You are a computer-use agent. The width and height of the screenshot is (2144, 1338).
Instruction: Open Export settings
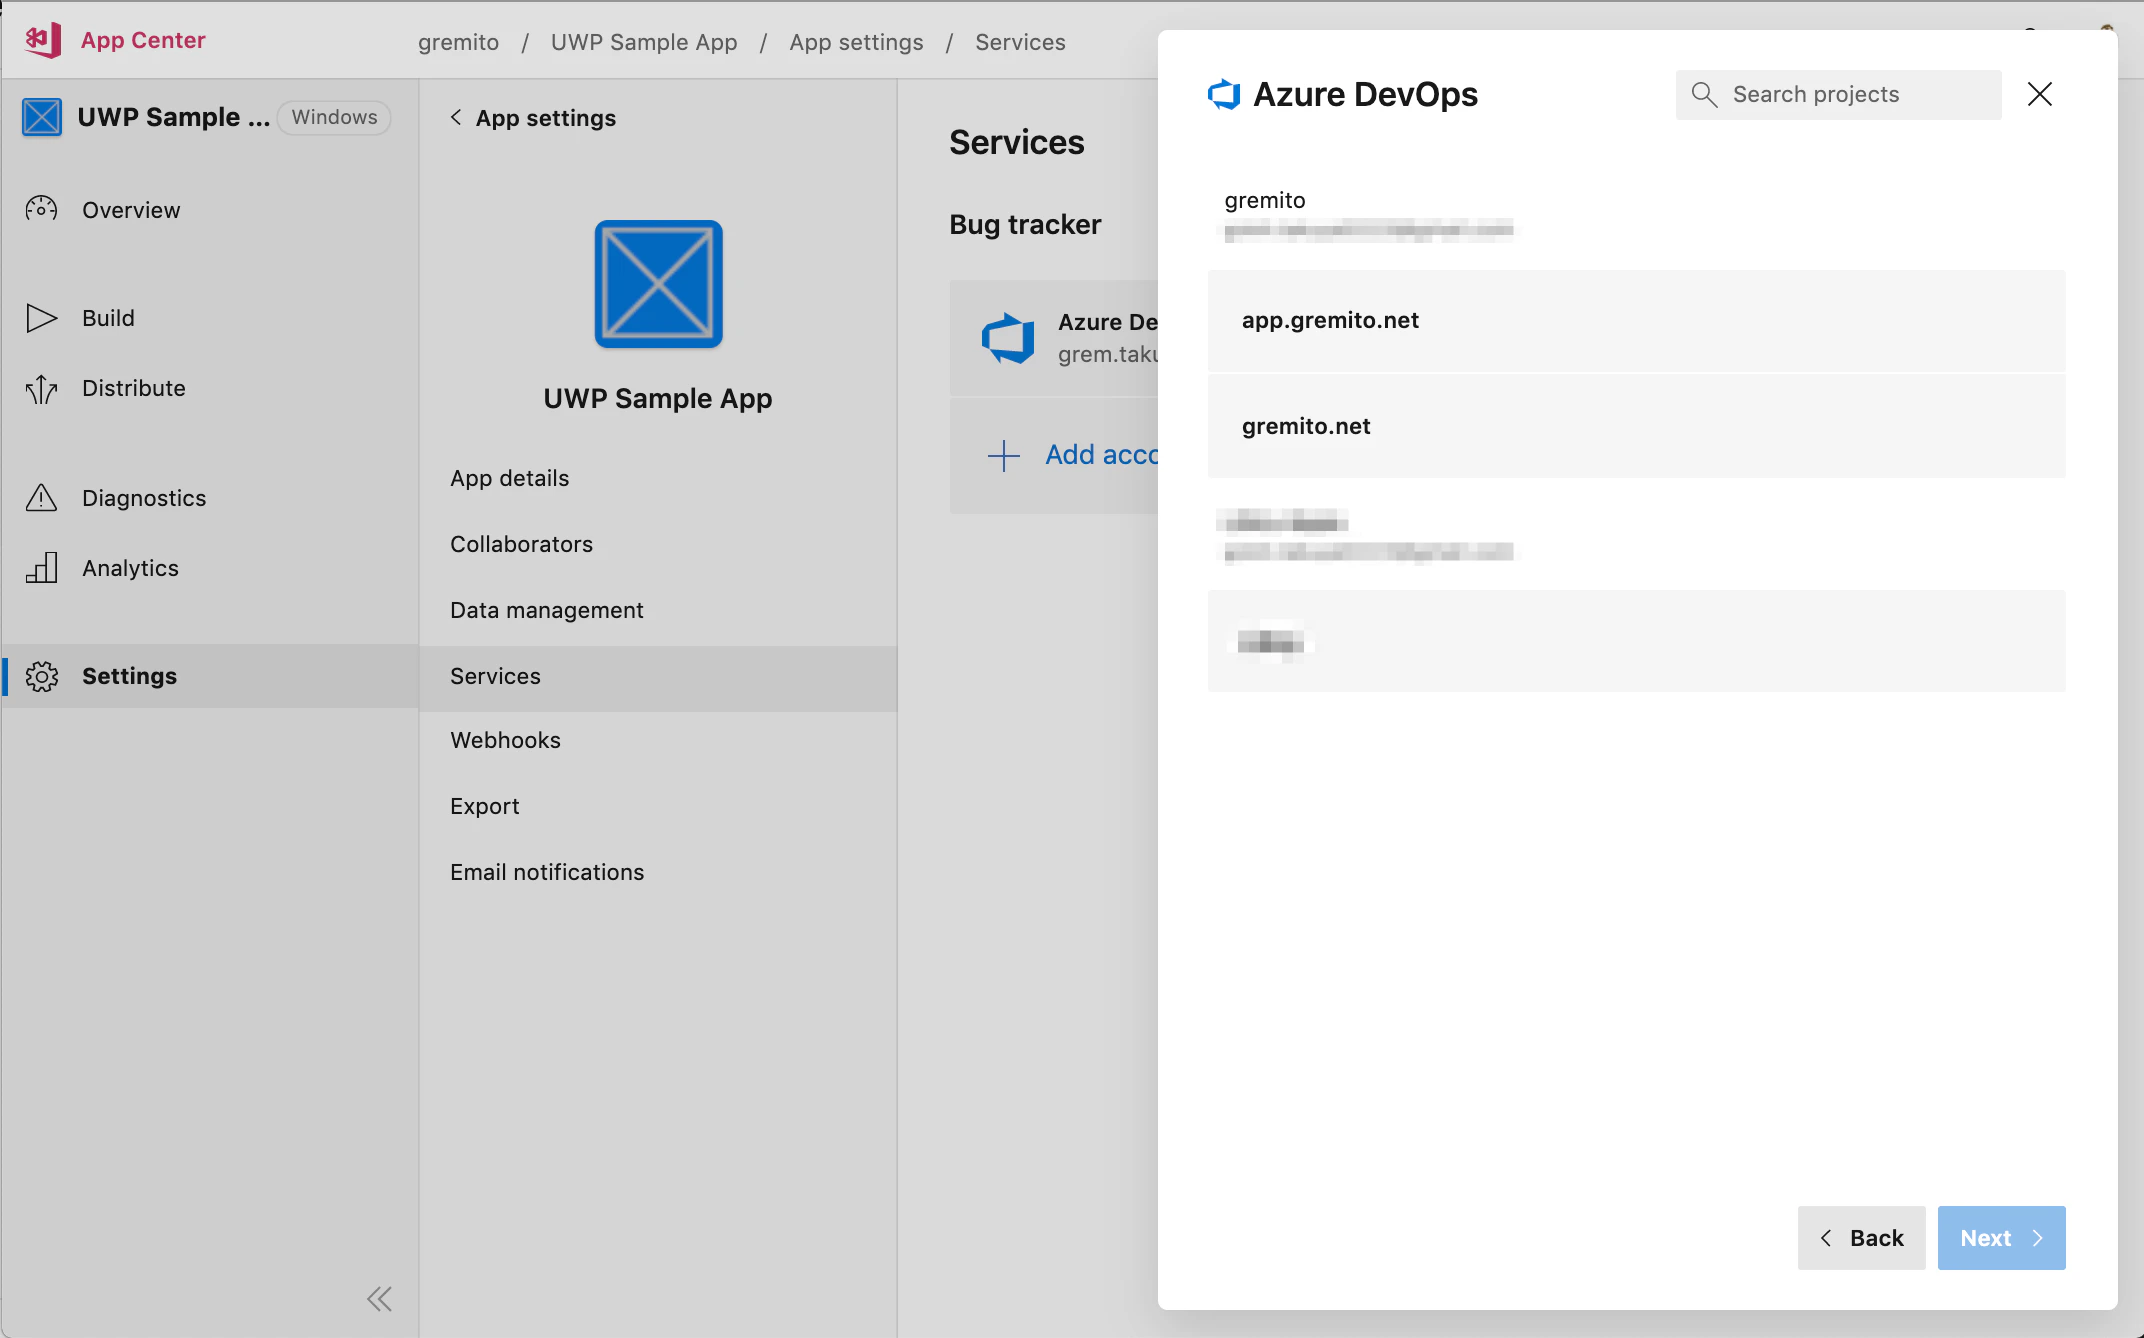(485, 806)
